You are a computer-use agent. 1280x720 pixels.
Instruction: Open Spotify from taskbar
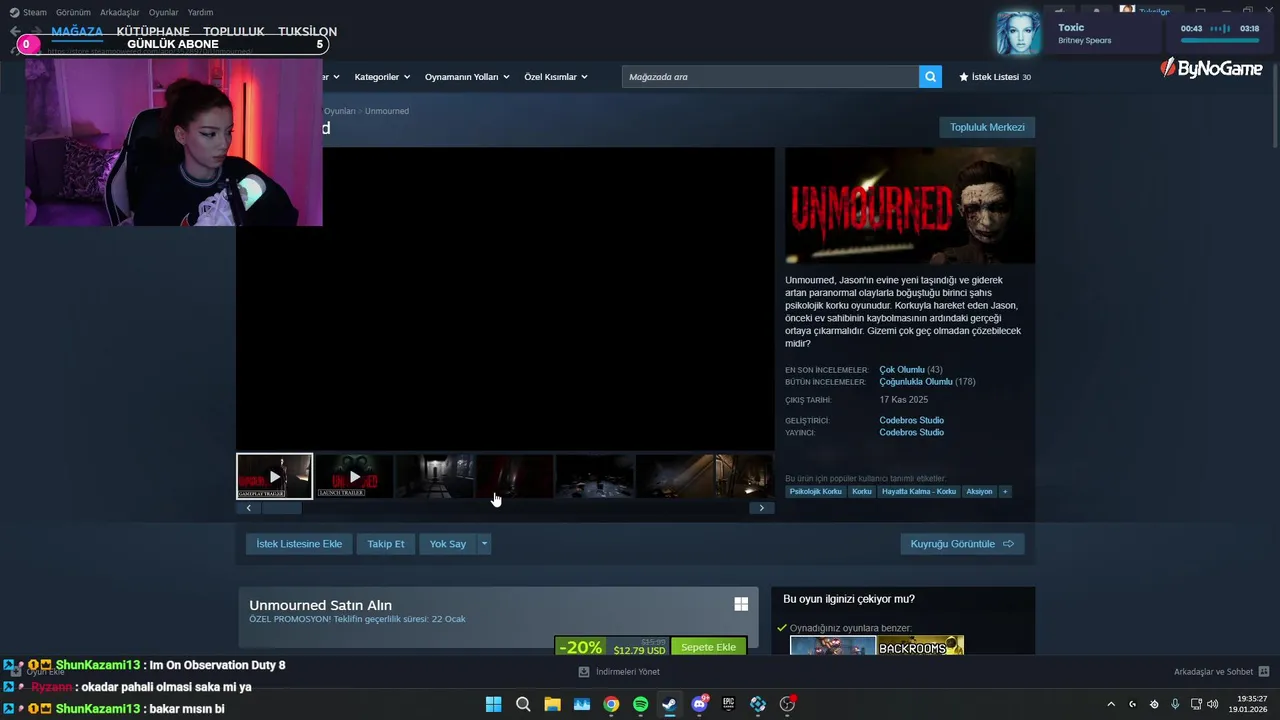coord(640,704)
